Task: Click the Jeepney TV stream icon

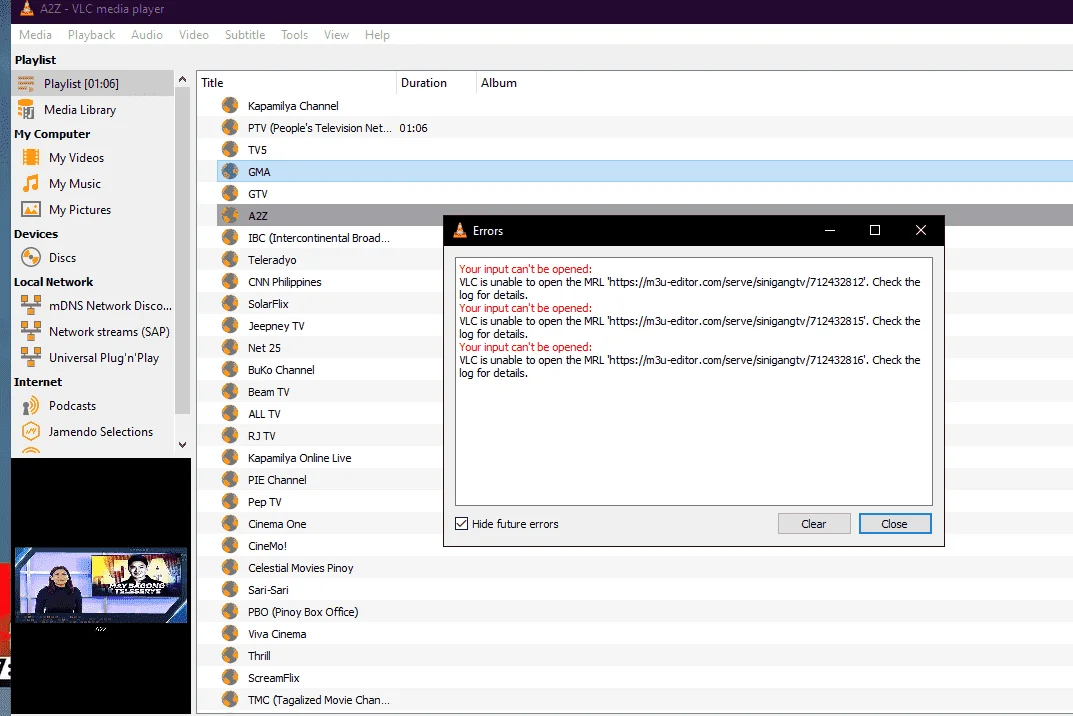Action: 230,326
